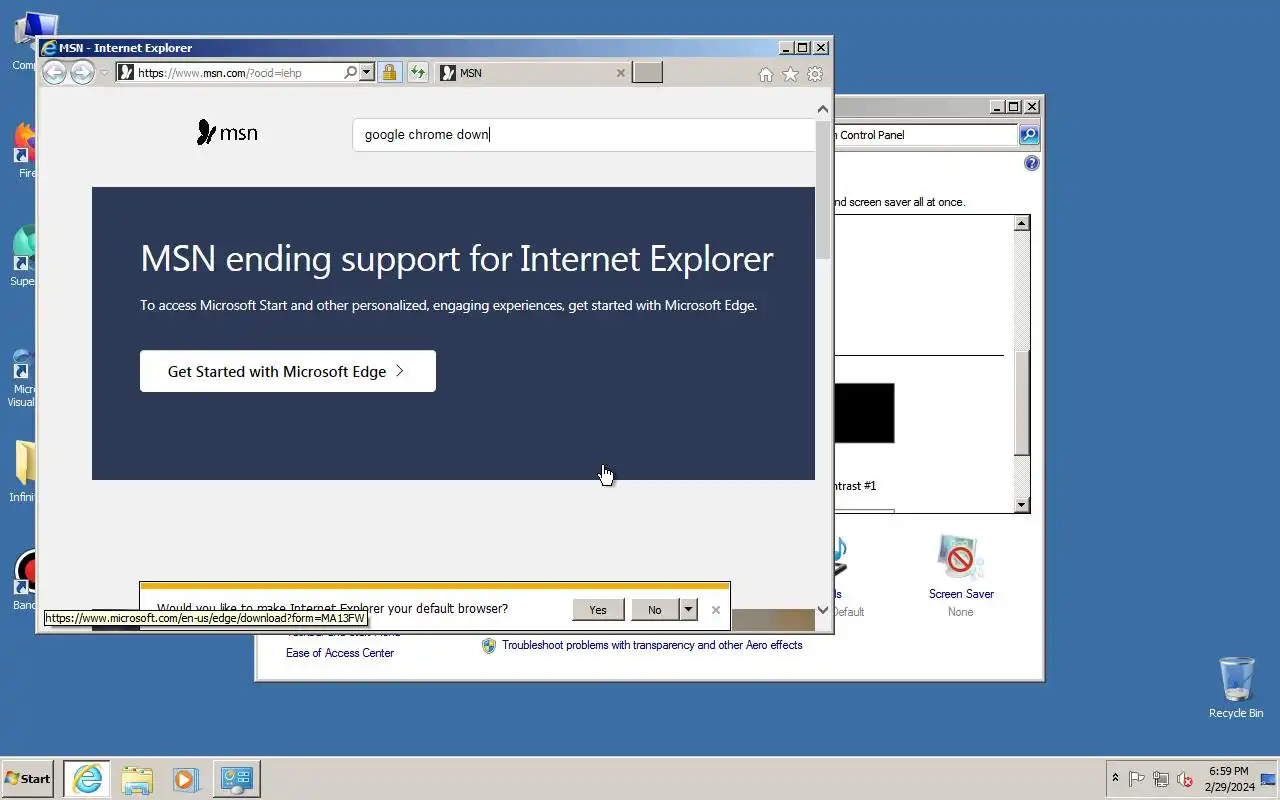This screenshot has height=800, width=1280.
Task: Select the MSN browser tab
Action: point(525,72)
